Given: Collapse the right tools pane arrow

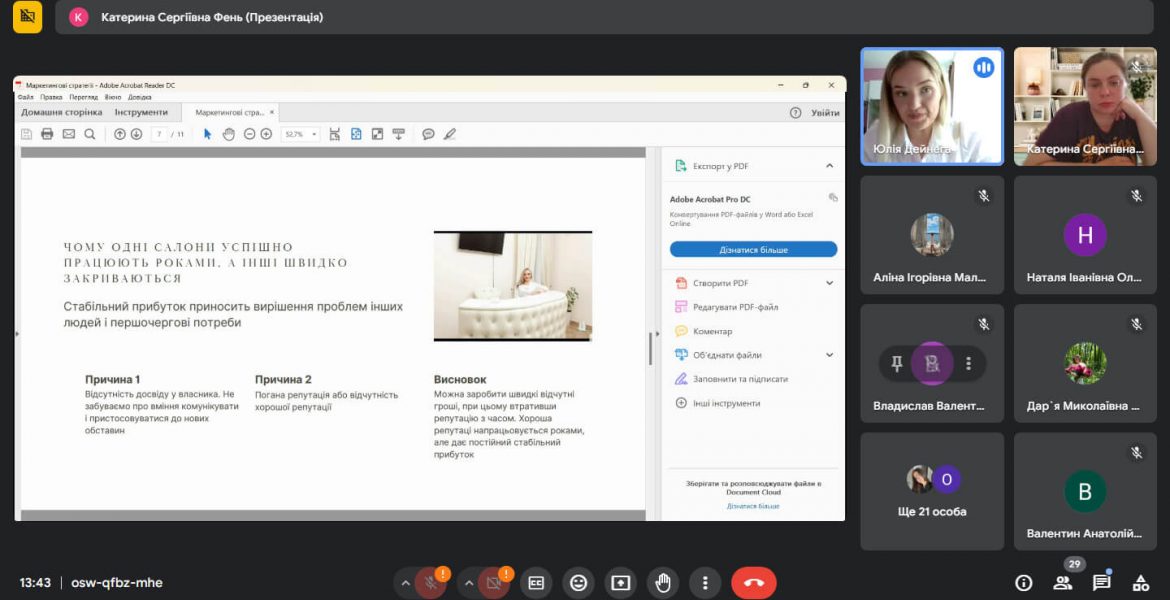Looking at the screenshot, I should click(657, 334).
